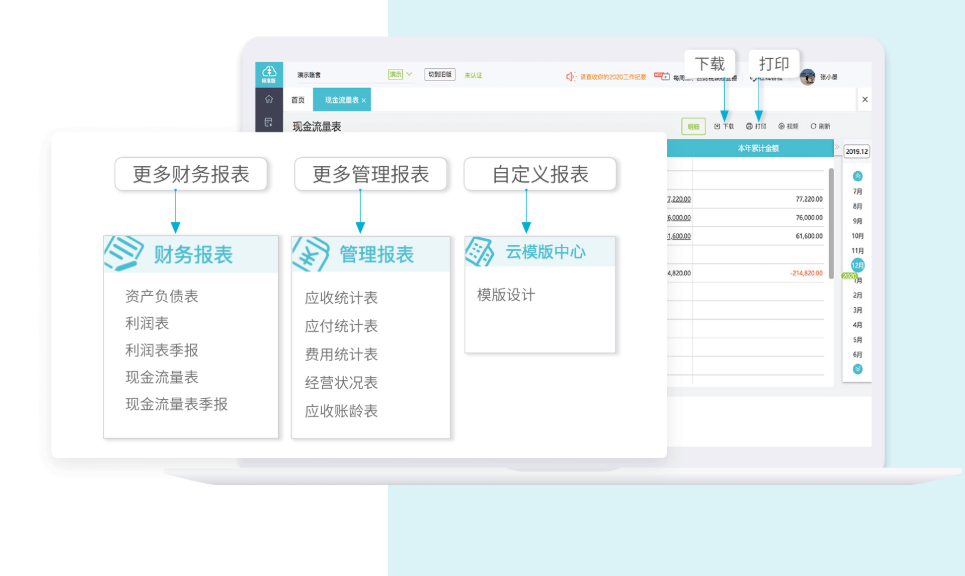
Task: Select 10月 in the month list
Action: click(x=857, y=235)
